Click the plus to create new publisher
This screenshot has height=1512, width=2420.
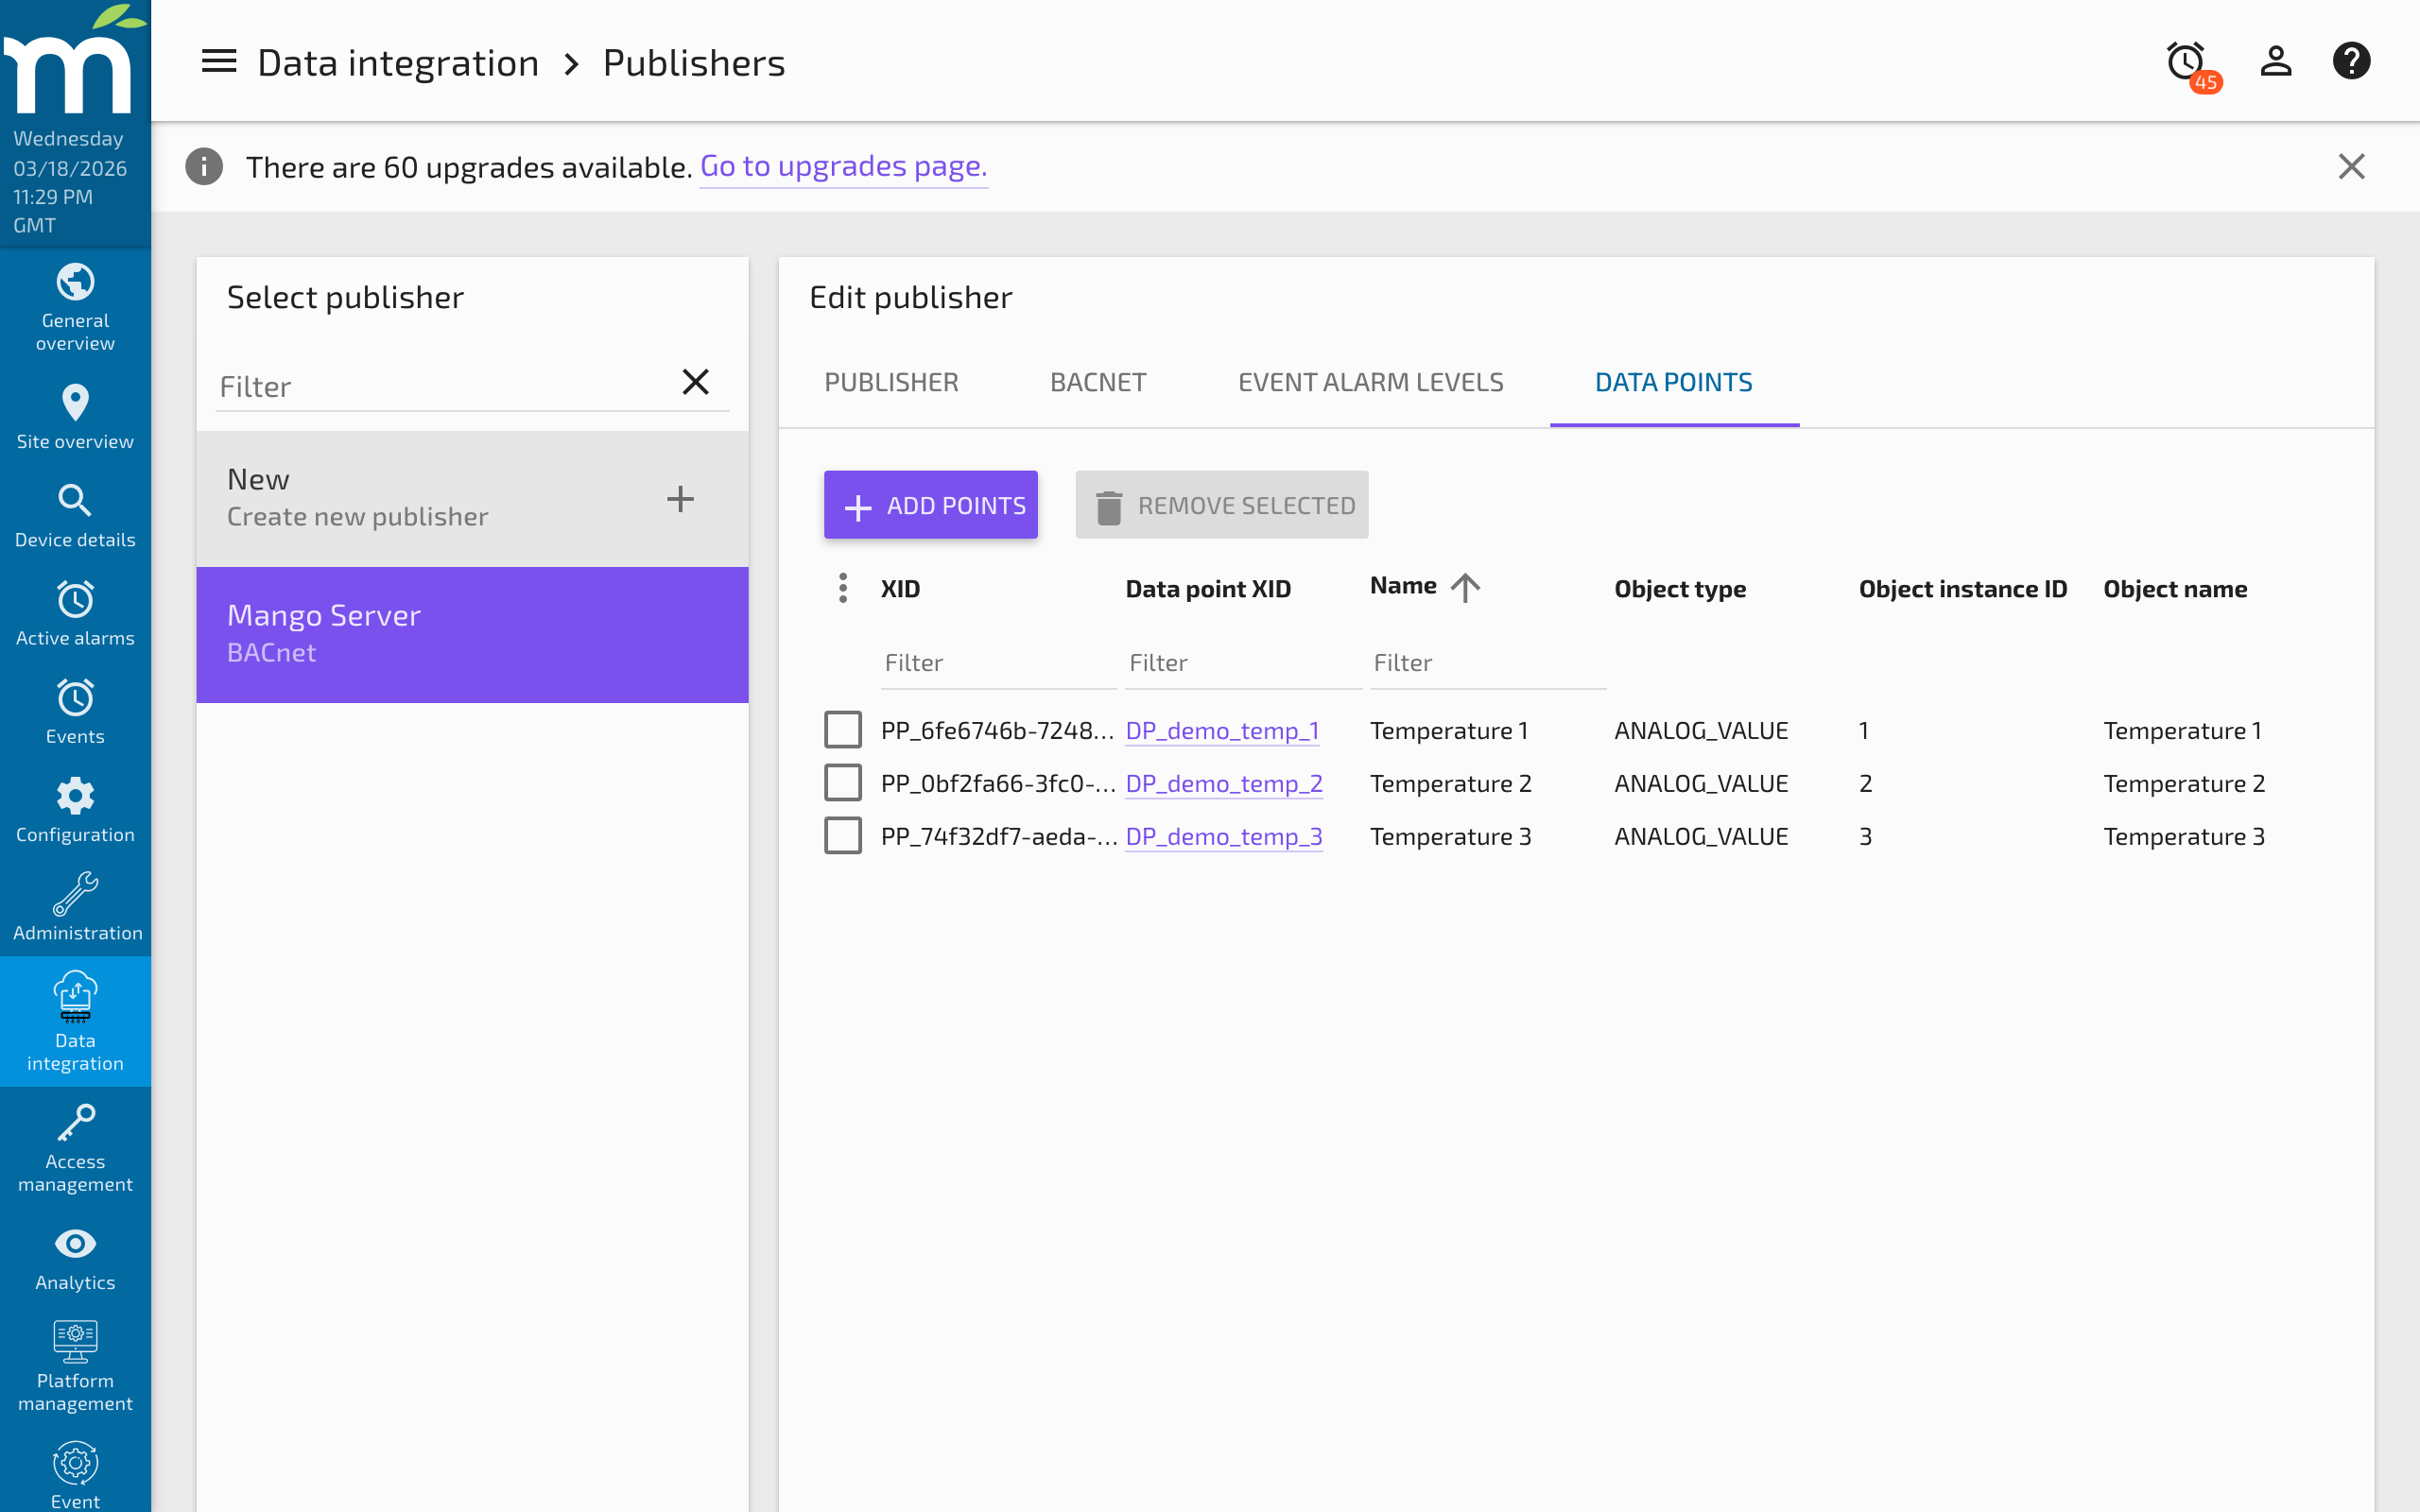[680, 498]
